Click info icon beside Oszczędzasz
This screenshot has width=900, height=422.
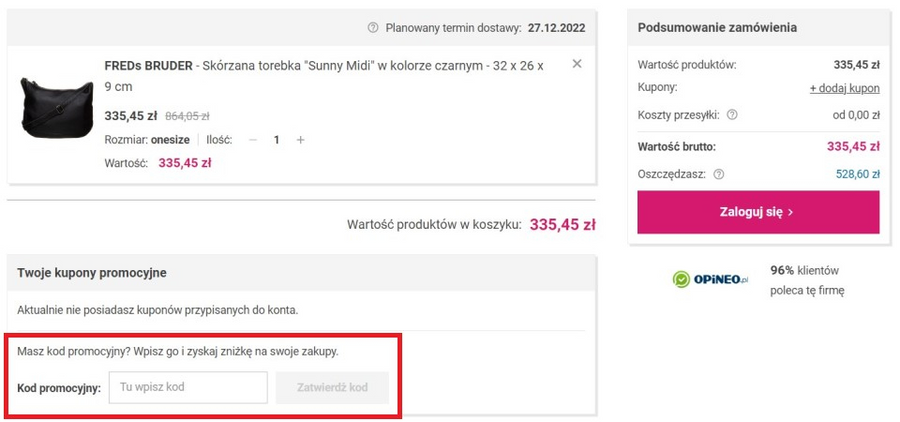coord(718,174)
